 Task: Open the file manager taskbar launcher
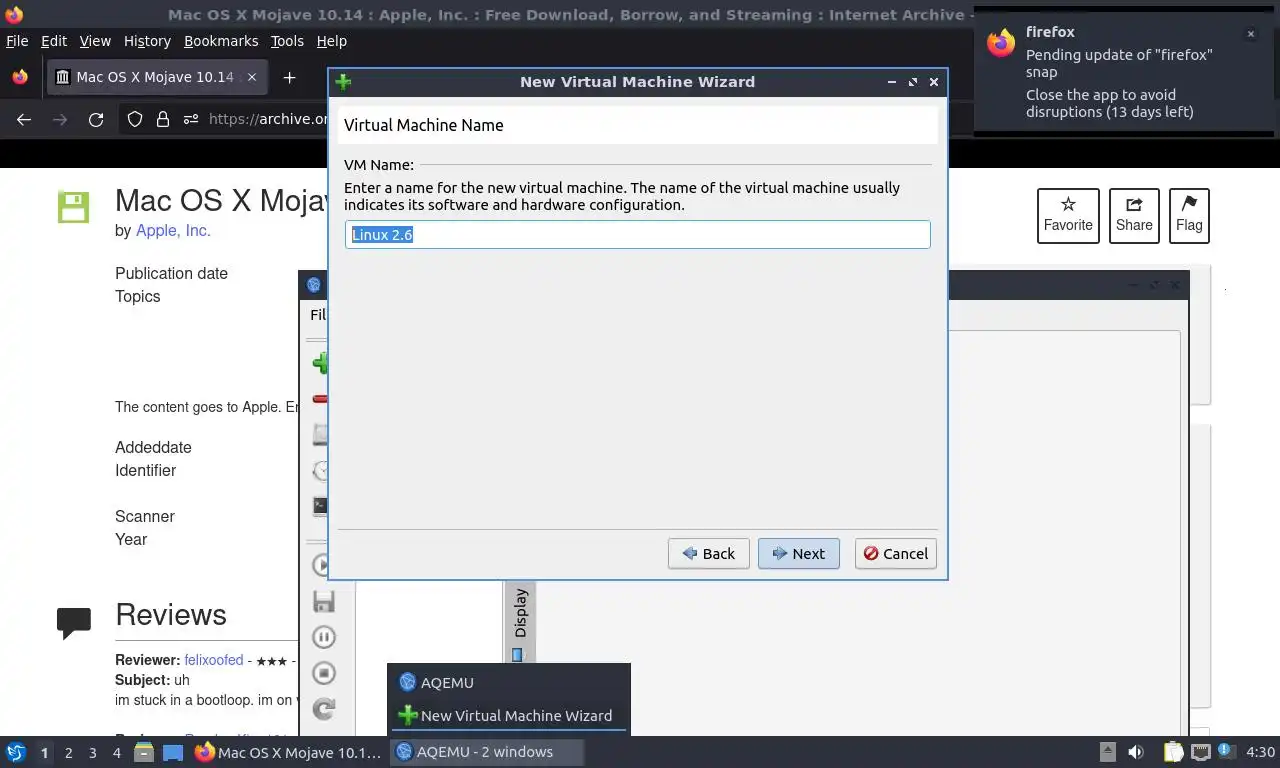tap(144, 752)
